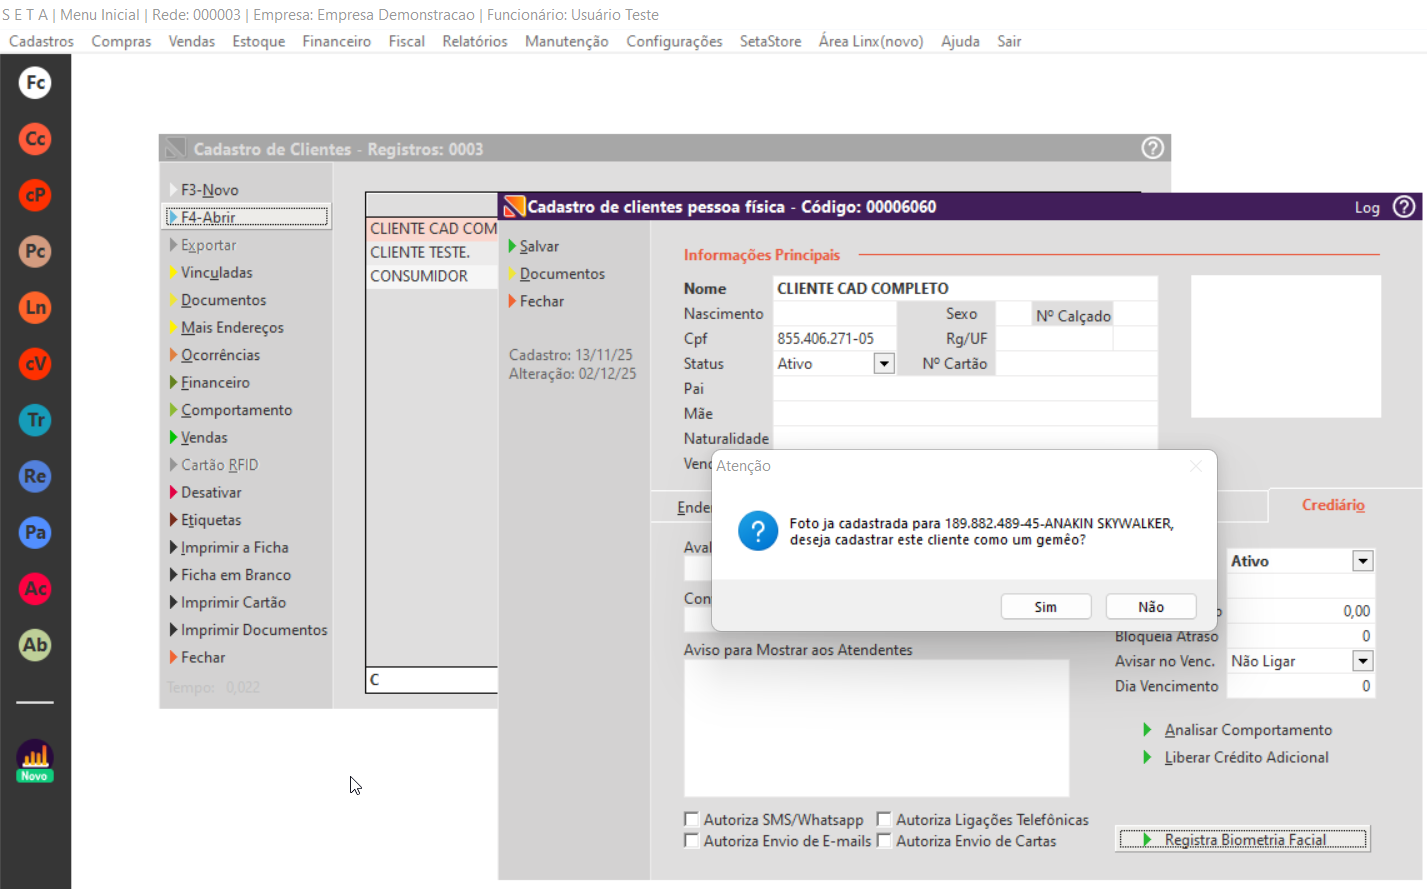Image resolution: width=1427 pixels, height=889 pixels.
Task: Select the CLIENTE TESTE. row in list
Action: pos(432,252)
